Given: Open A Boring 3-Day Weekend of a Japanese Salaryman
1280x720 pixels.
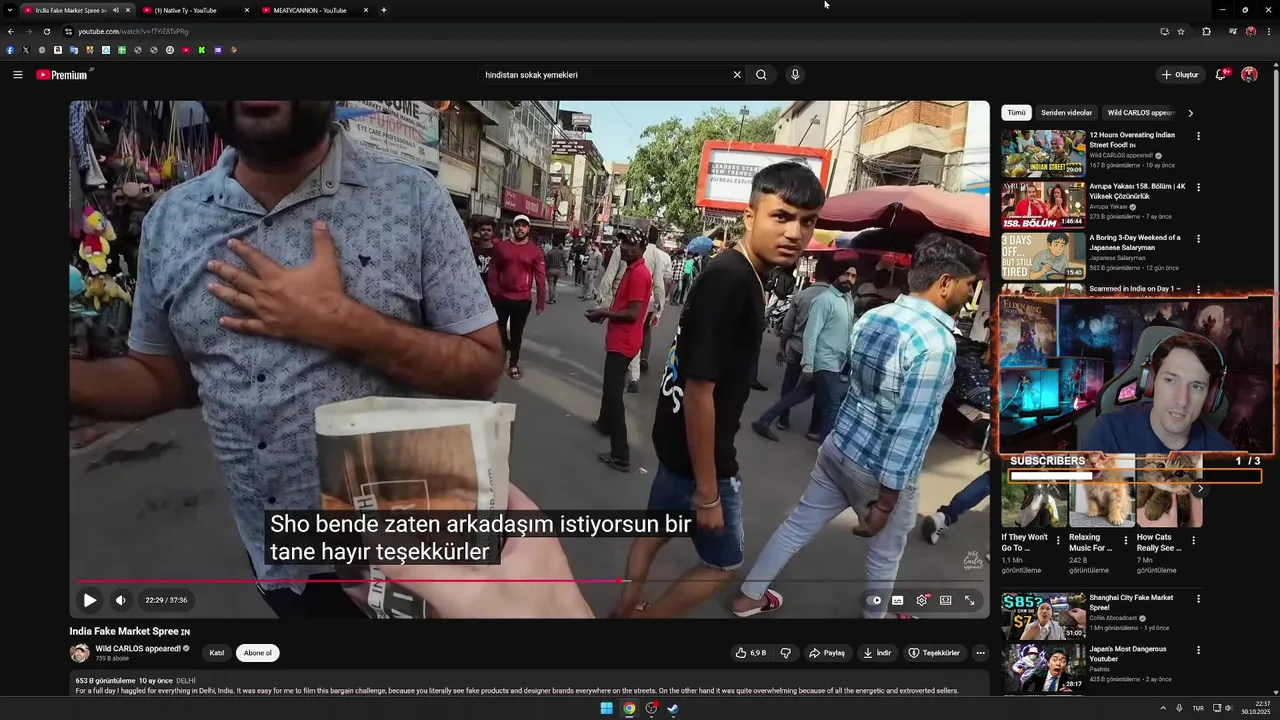Looking at the screenshot, I should 1135,242.
